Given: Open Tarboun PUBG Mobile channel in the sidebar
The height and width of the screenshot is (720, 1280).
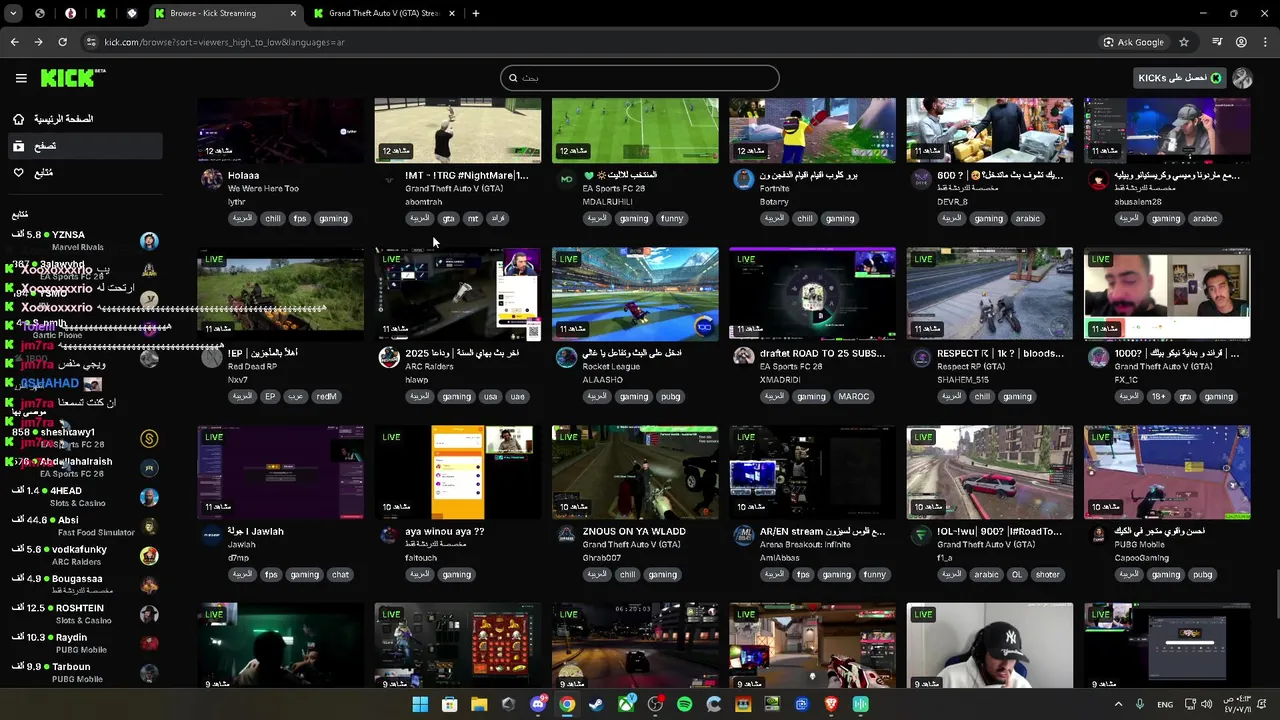Looking at the screenshot, I should pos(84,672).
